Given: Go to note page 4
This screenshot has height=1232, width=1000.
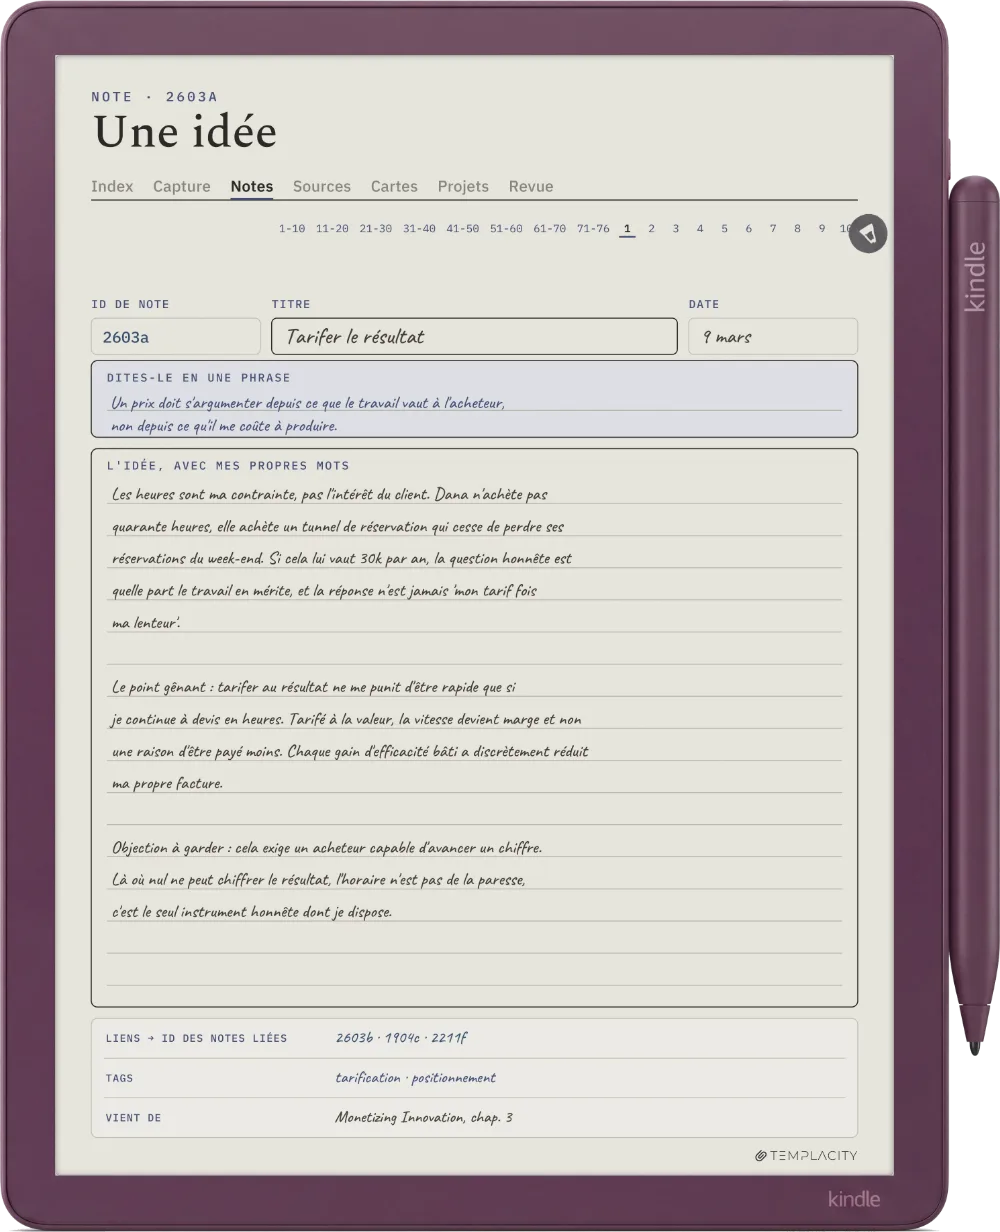Looking at the screenshot, I should 700,229.
